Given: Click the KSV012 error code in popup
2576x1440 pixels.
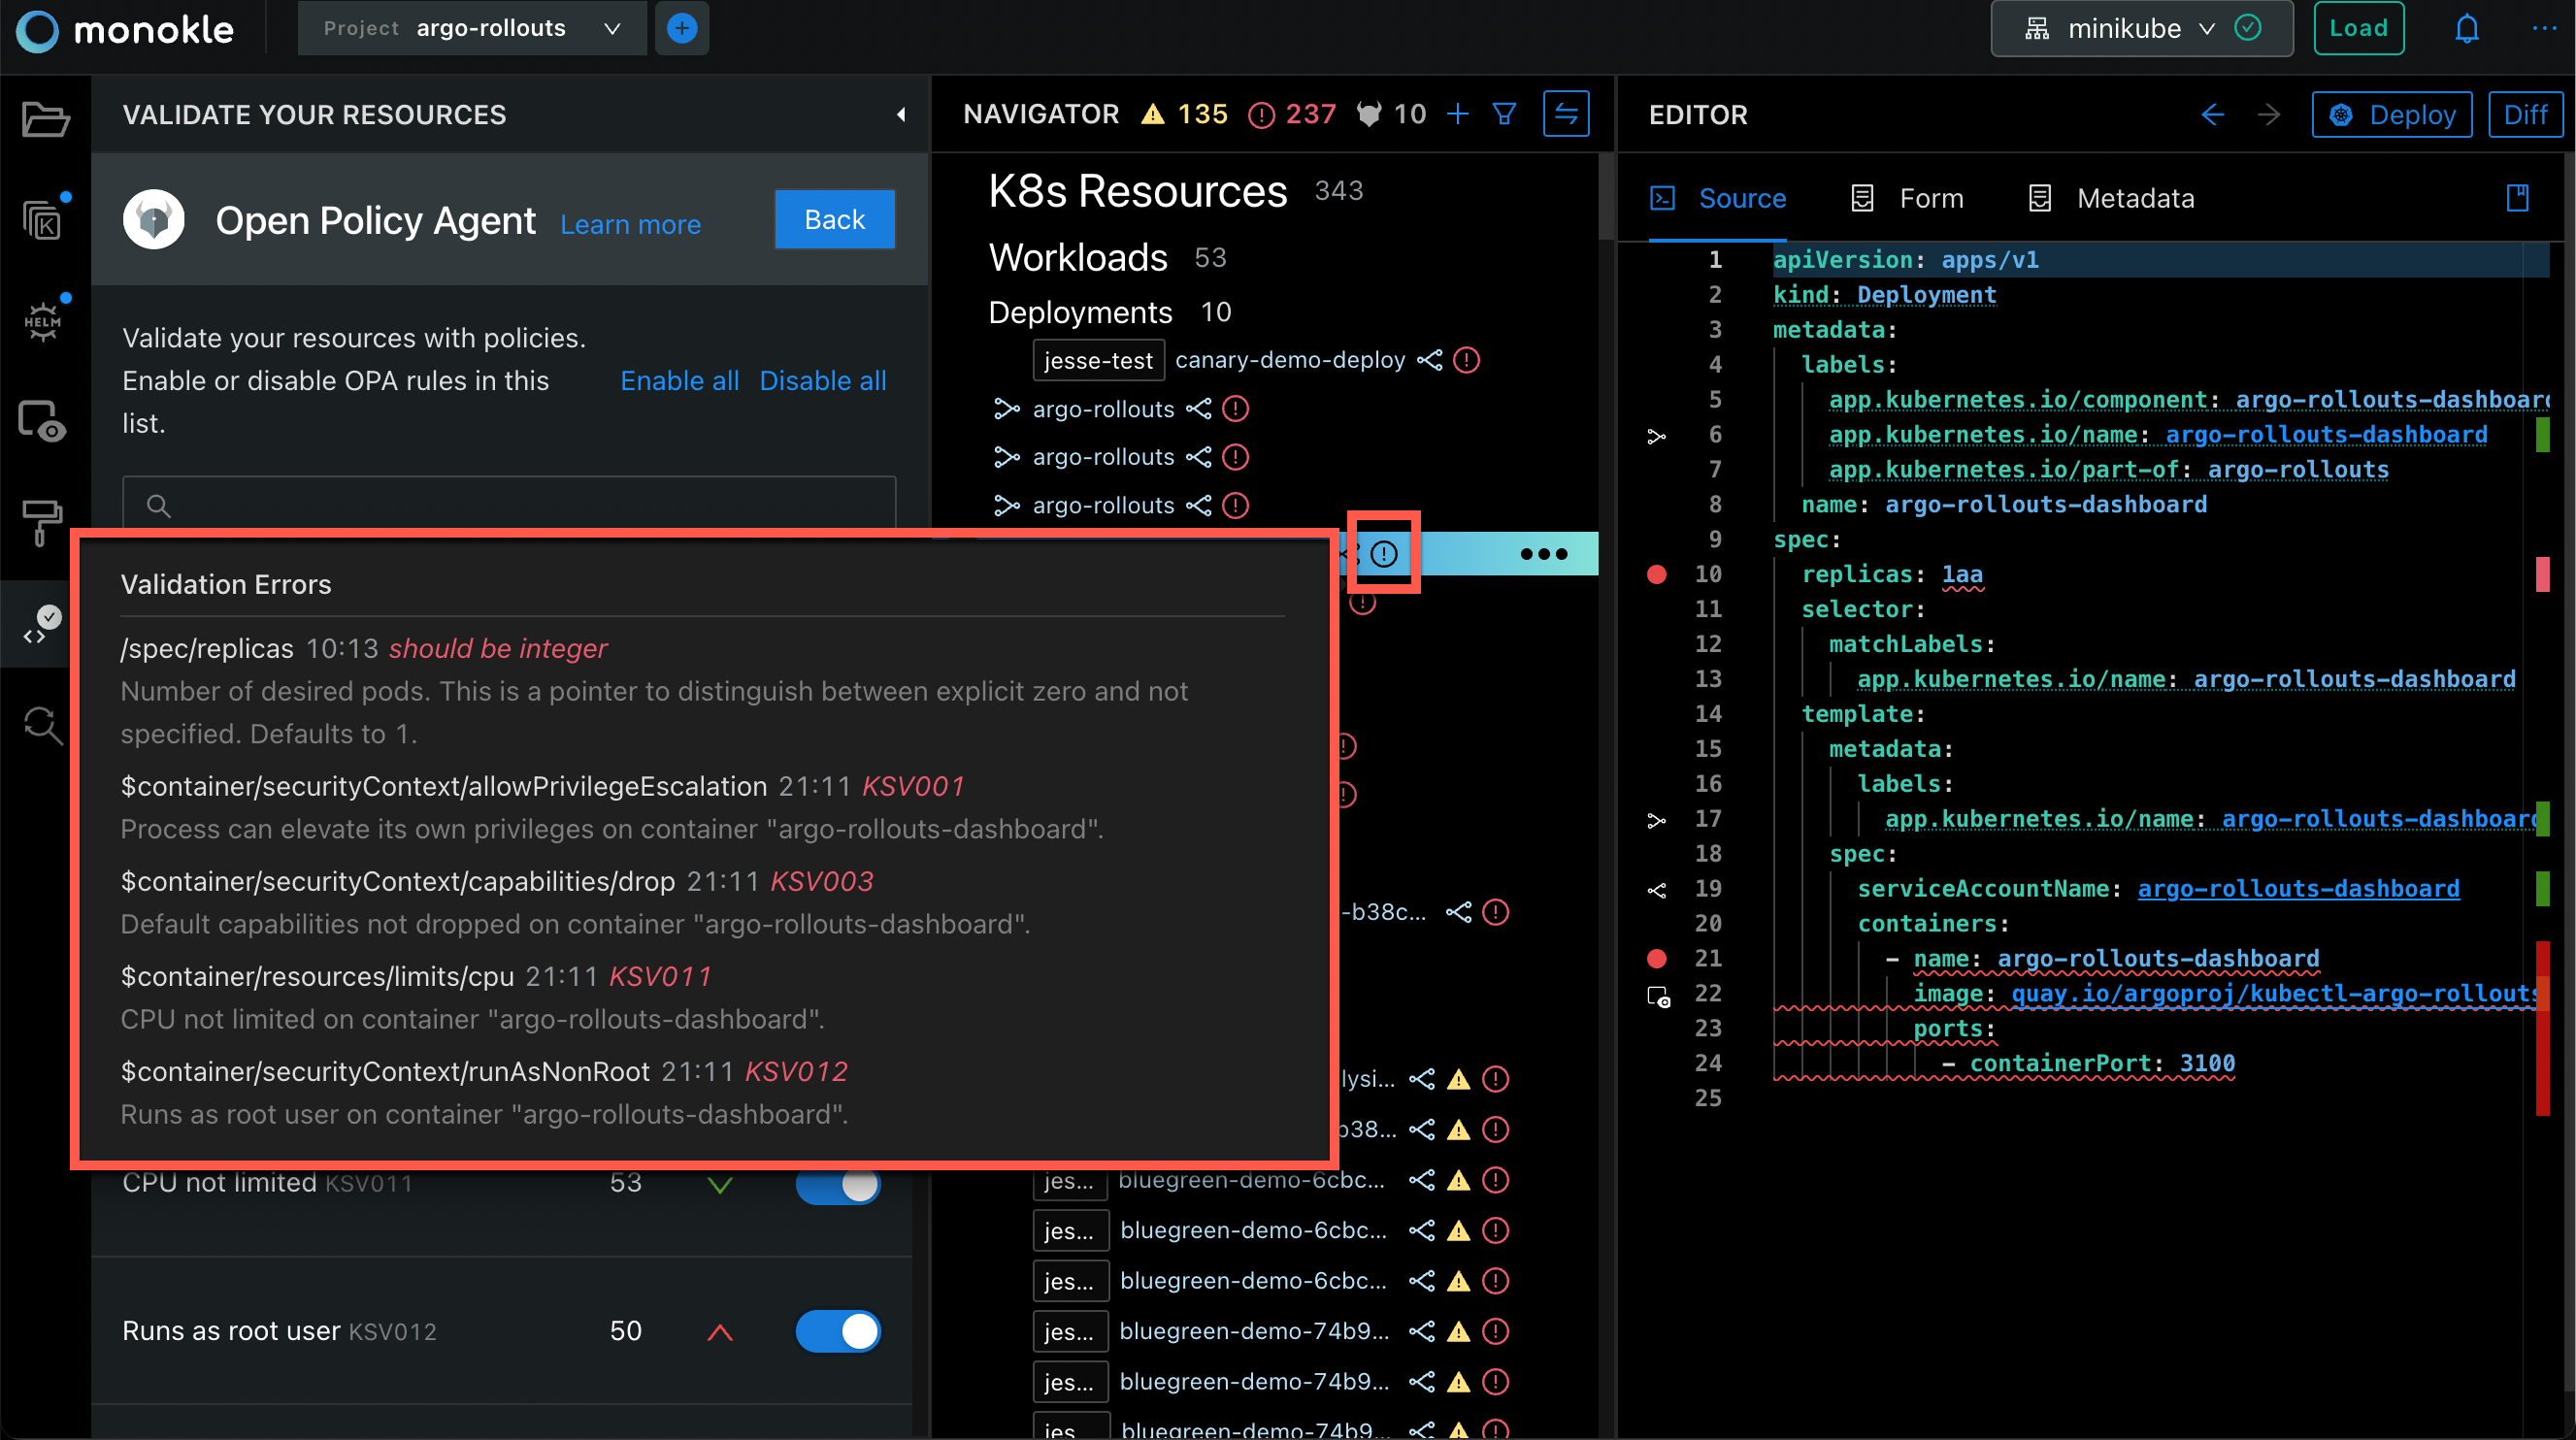Looking at the screenshot, I should 796,1071.
